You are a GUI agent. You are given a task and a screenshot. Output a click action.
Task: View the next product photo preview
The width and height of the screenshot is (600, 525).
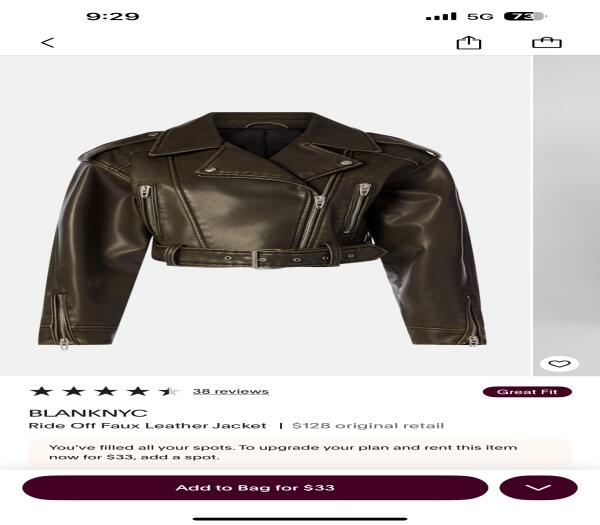567,215
